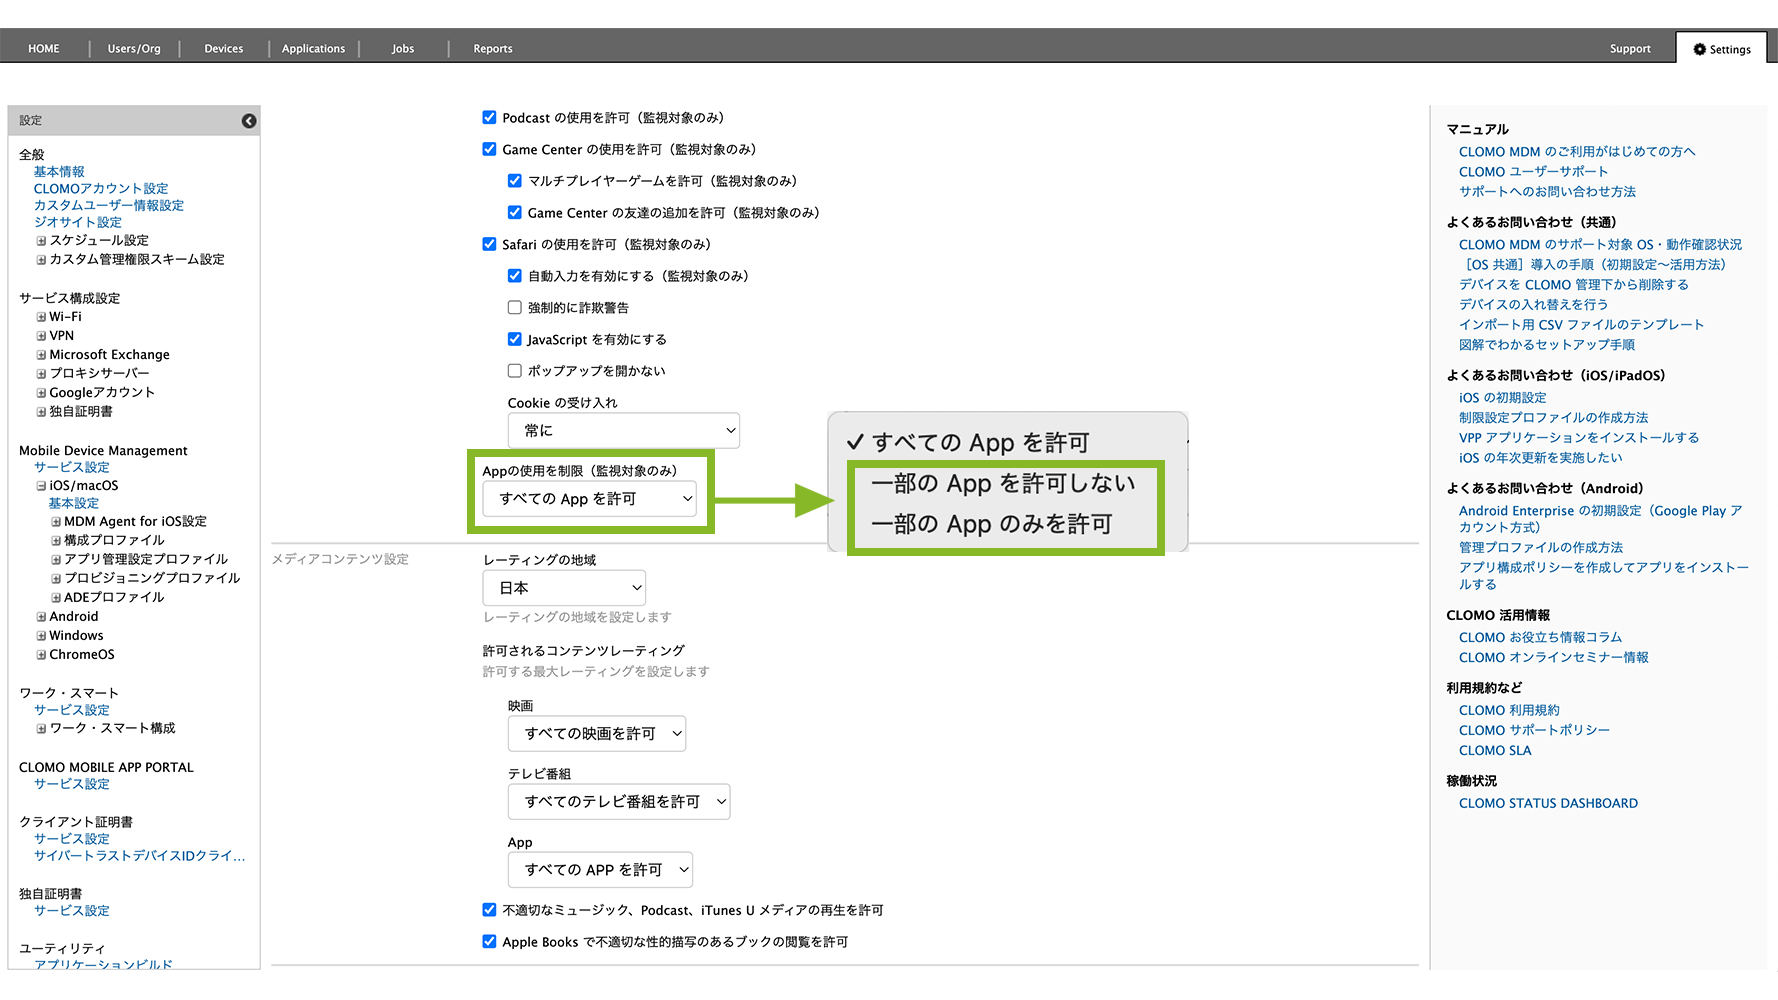Expand the Wi-Fi tree node icon
Image resolution: width=1778 pixels, height=1000 pixels.
coord(41,317)
